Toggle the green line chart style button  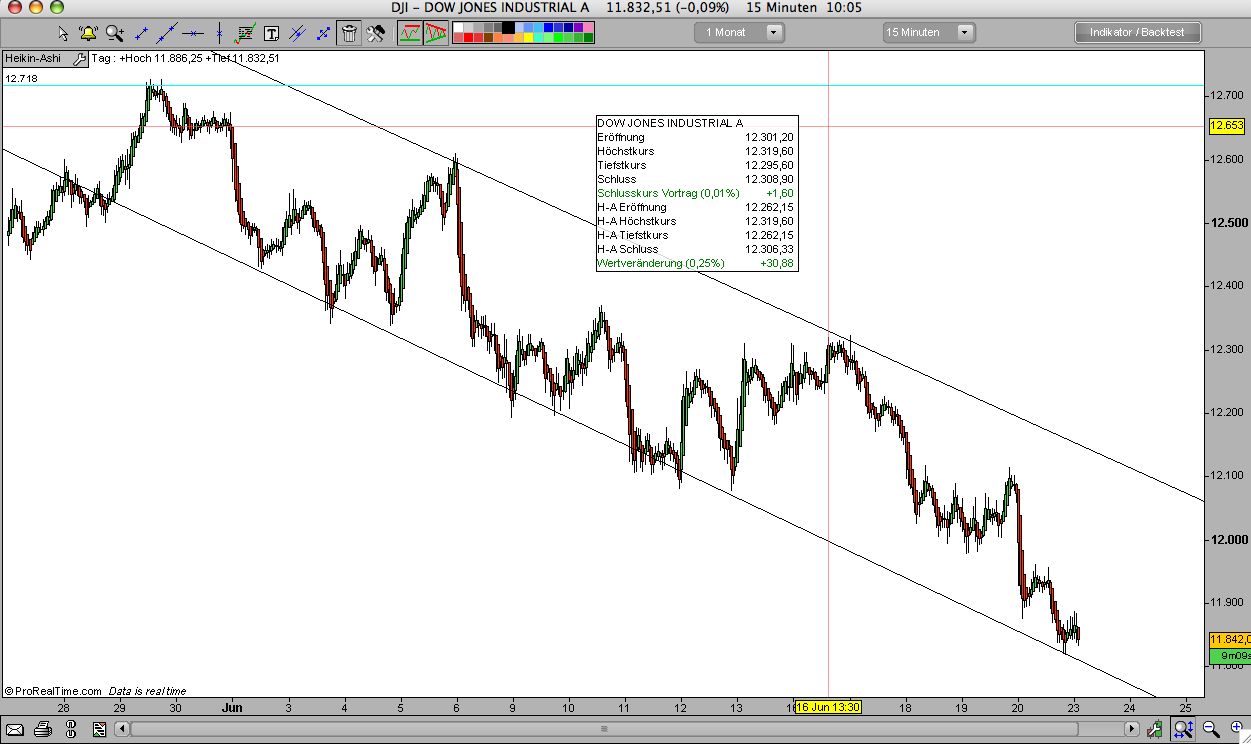(x=410, y=33)
